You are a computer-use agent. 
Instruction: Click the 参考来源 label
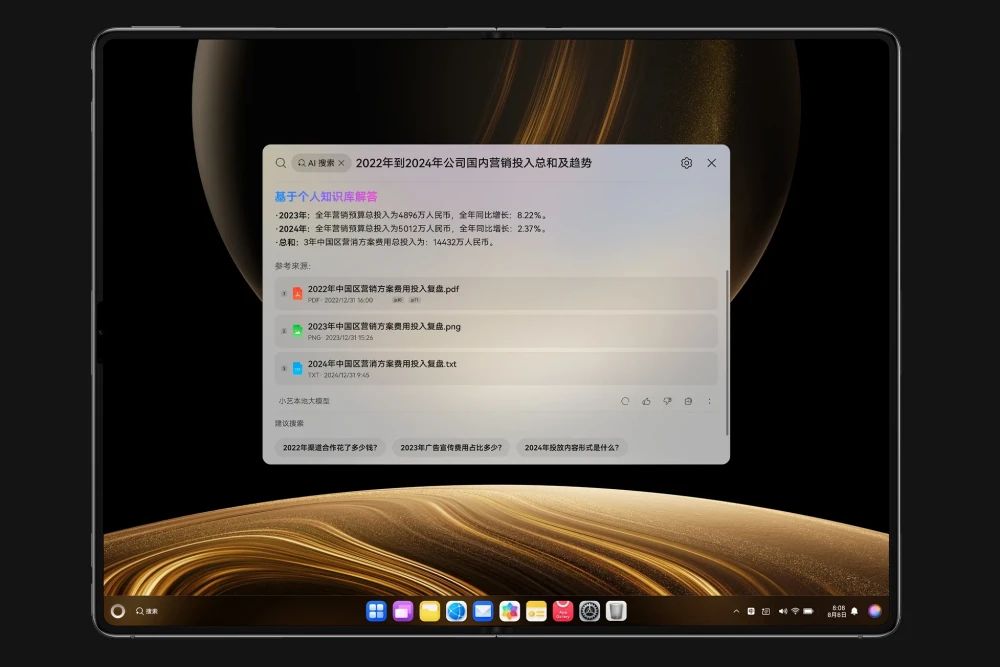coord(293,266)
